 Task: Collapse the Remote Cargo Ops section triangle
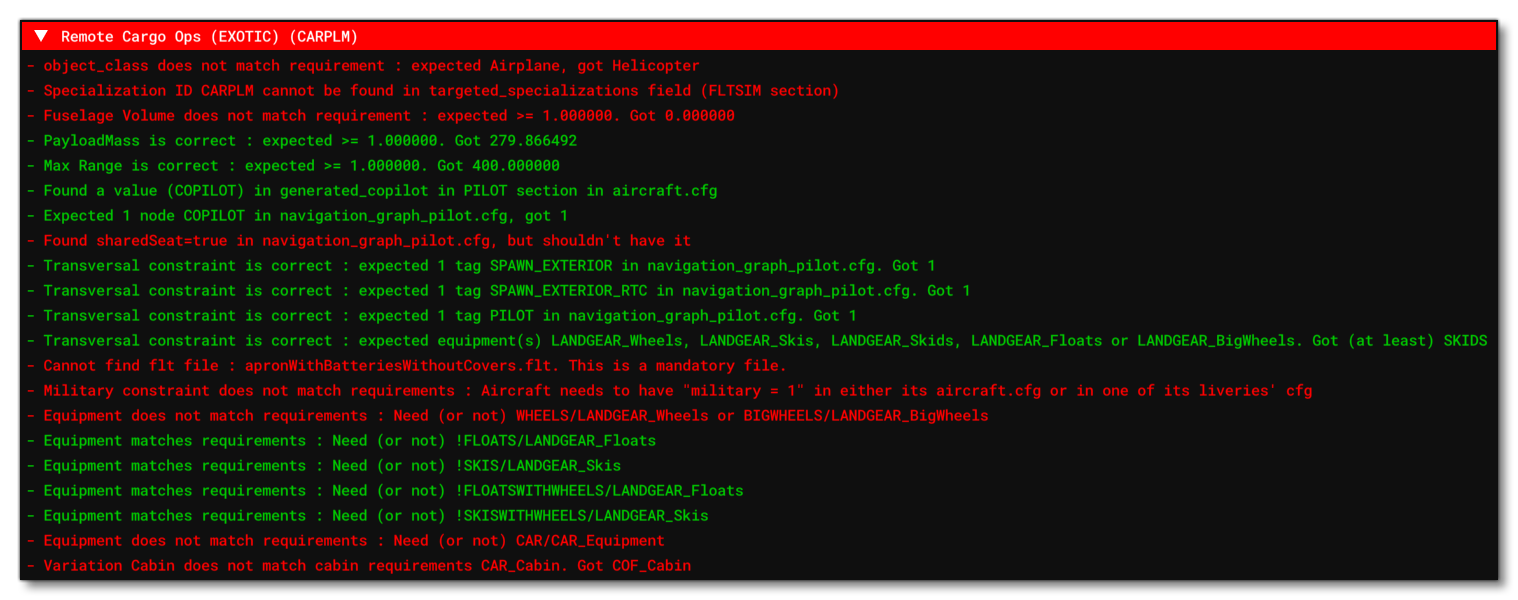(40, 36)
